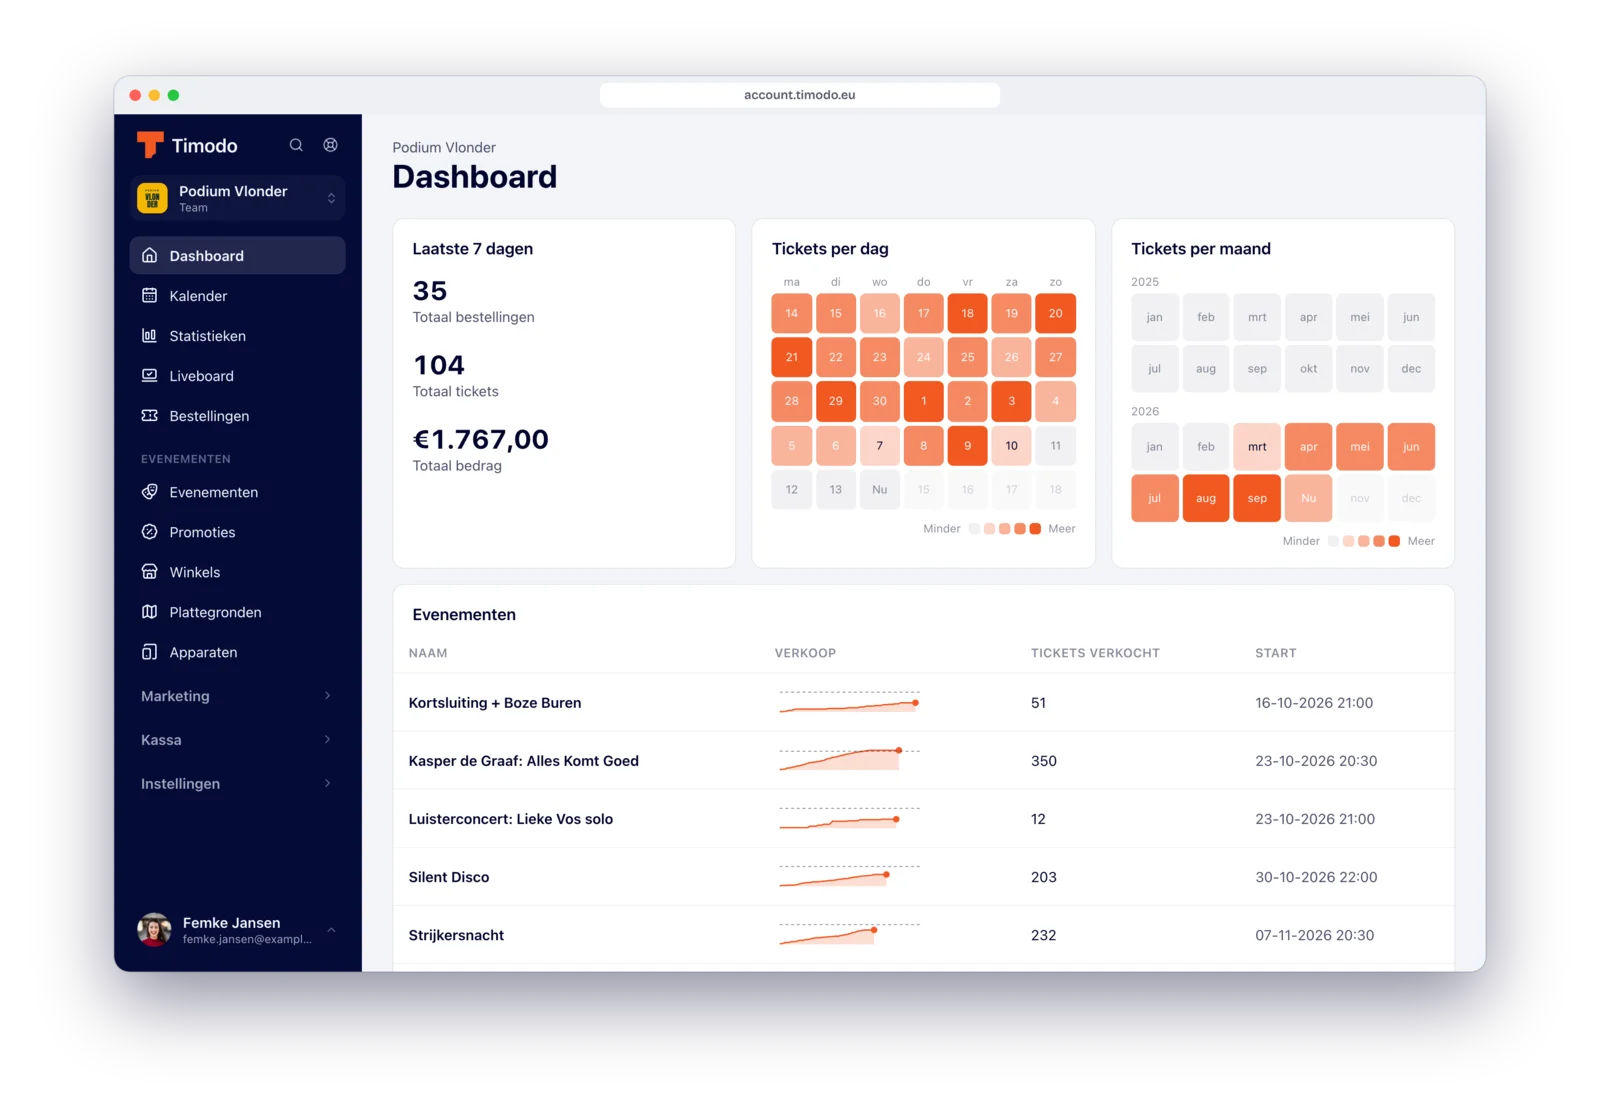This screenshot has width=1600, height=1105.
Task: Open the Bestellingen page
Action: [x=237, y=416]
